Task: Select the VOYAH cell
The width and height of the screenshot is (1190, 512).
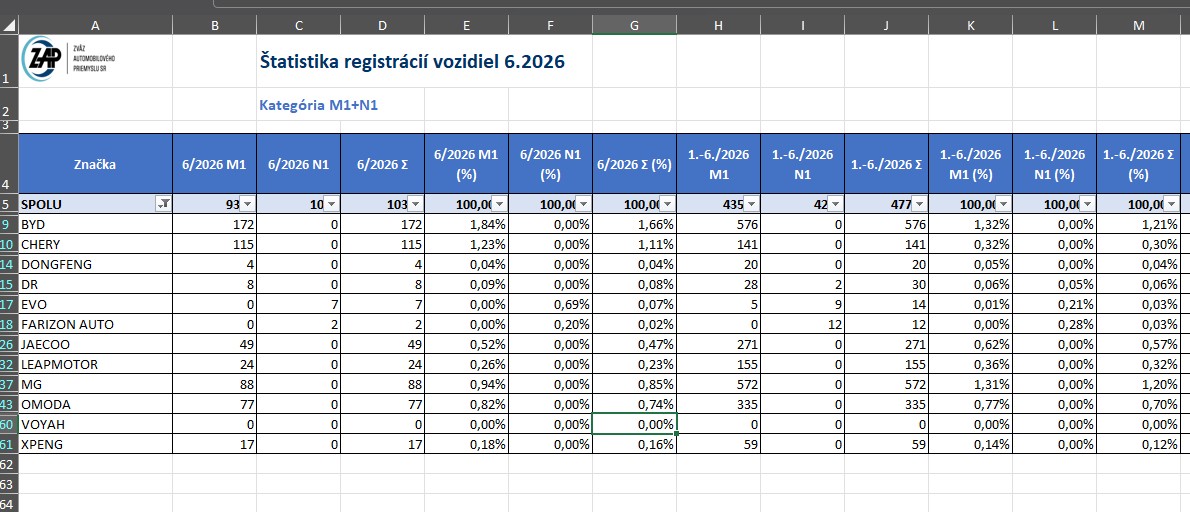Action: [95, 424]
